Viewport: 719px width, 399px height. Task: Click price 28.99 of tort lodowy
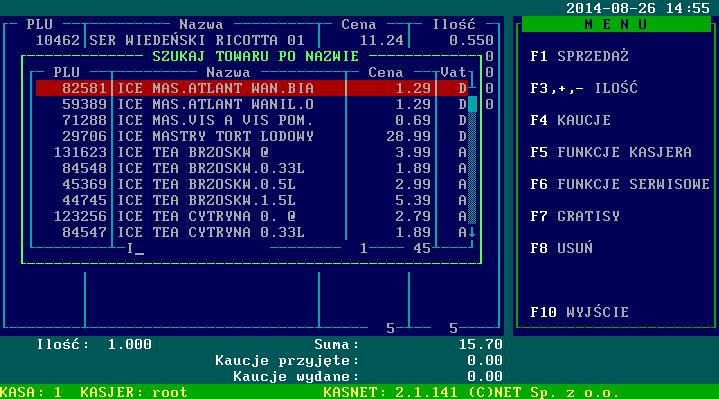click(x=409, y=136)
